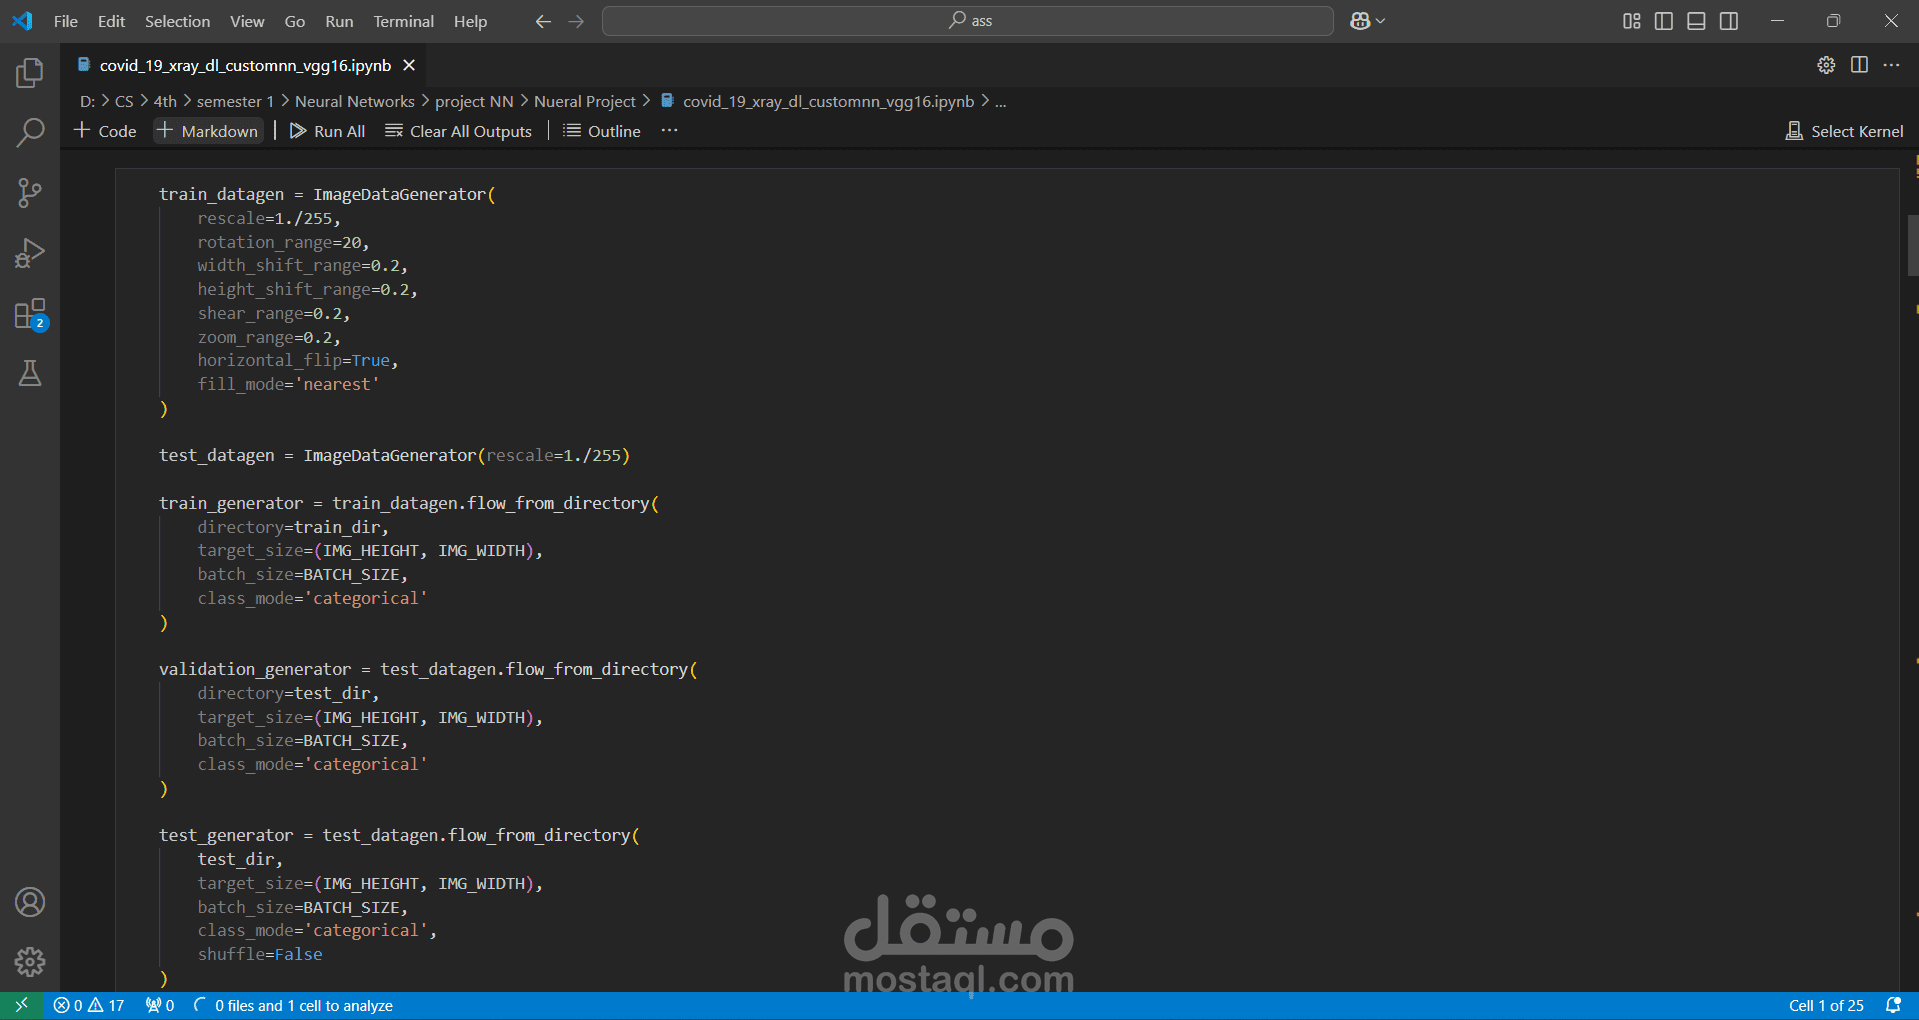1919x1020 pixels.
Task: Click 'train_datagen' in the code cell
Action: 222,194
